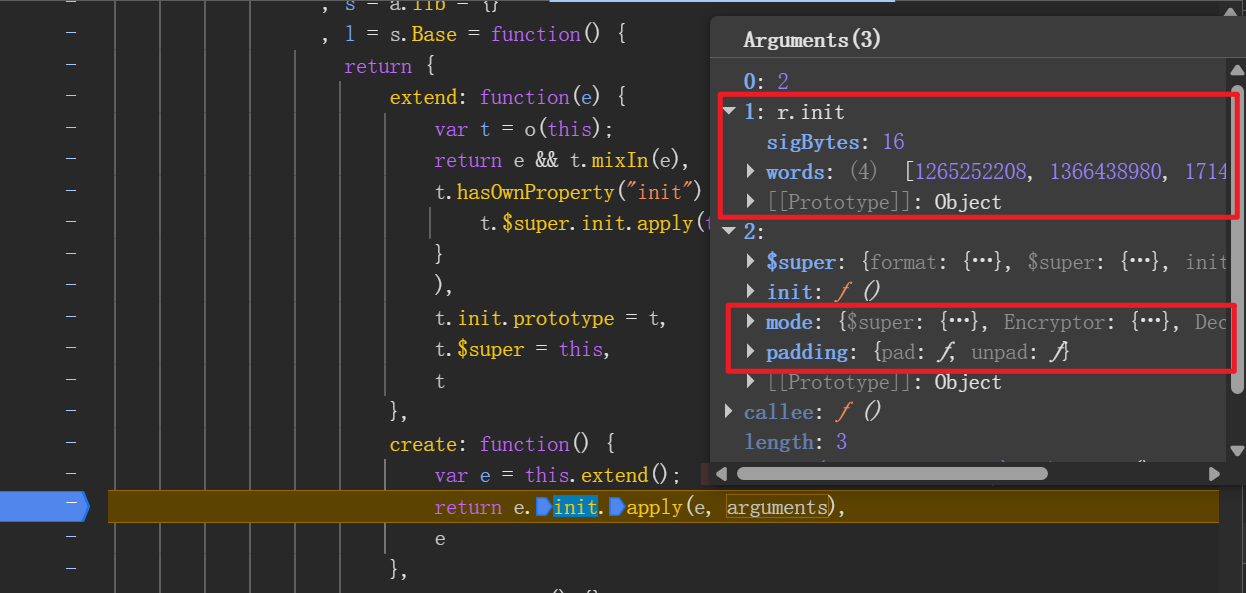Click the highlighted 'init' token on the paused line
The image size is (1246, 593).
point(575,507)
